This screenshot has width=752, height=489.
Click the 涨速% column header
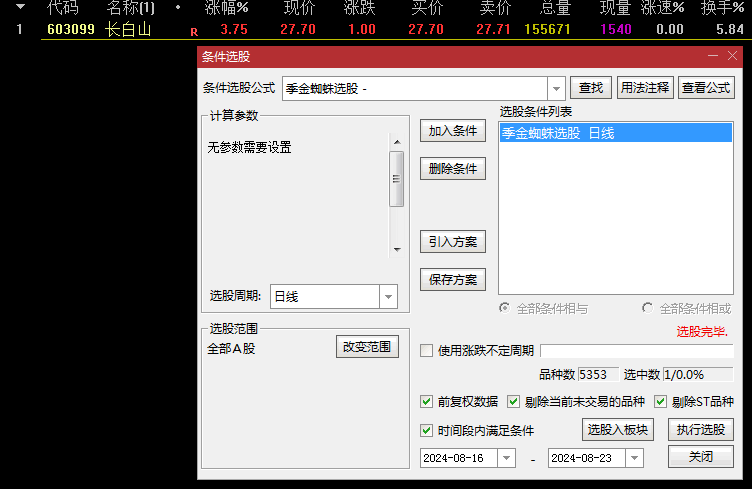click(x=662, y=8)
